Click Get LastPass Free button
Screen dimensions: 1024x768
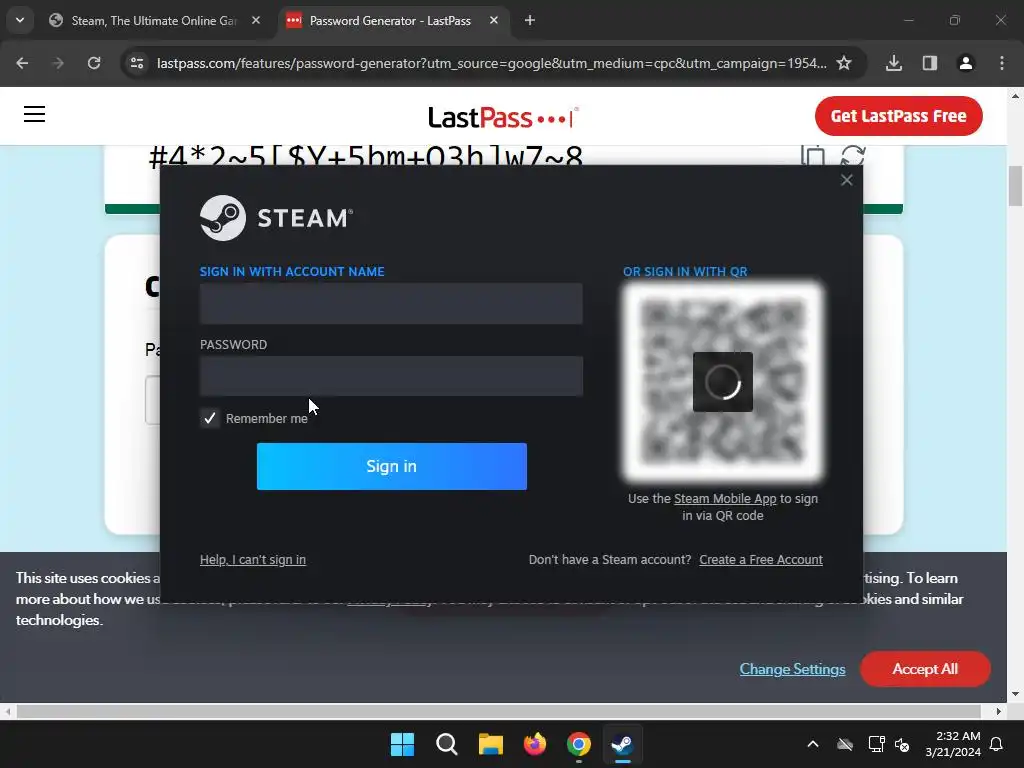[x=899, y=116]
